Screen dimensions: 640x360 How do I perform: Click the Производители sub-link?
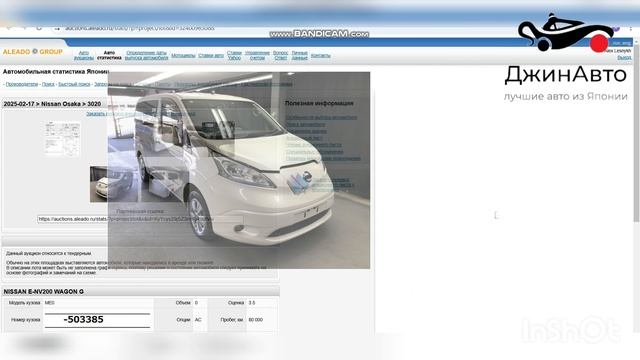click(22, 84)
